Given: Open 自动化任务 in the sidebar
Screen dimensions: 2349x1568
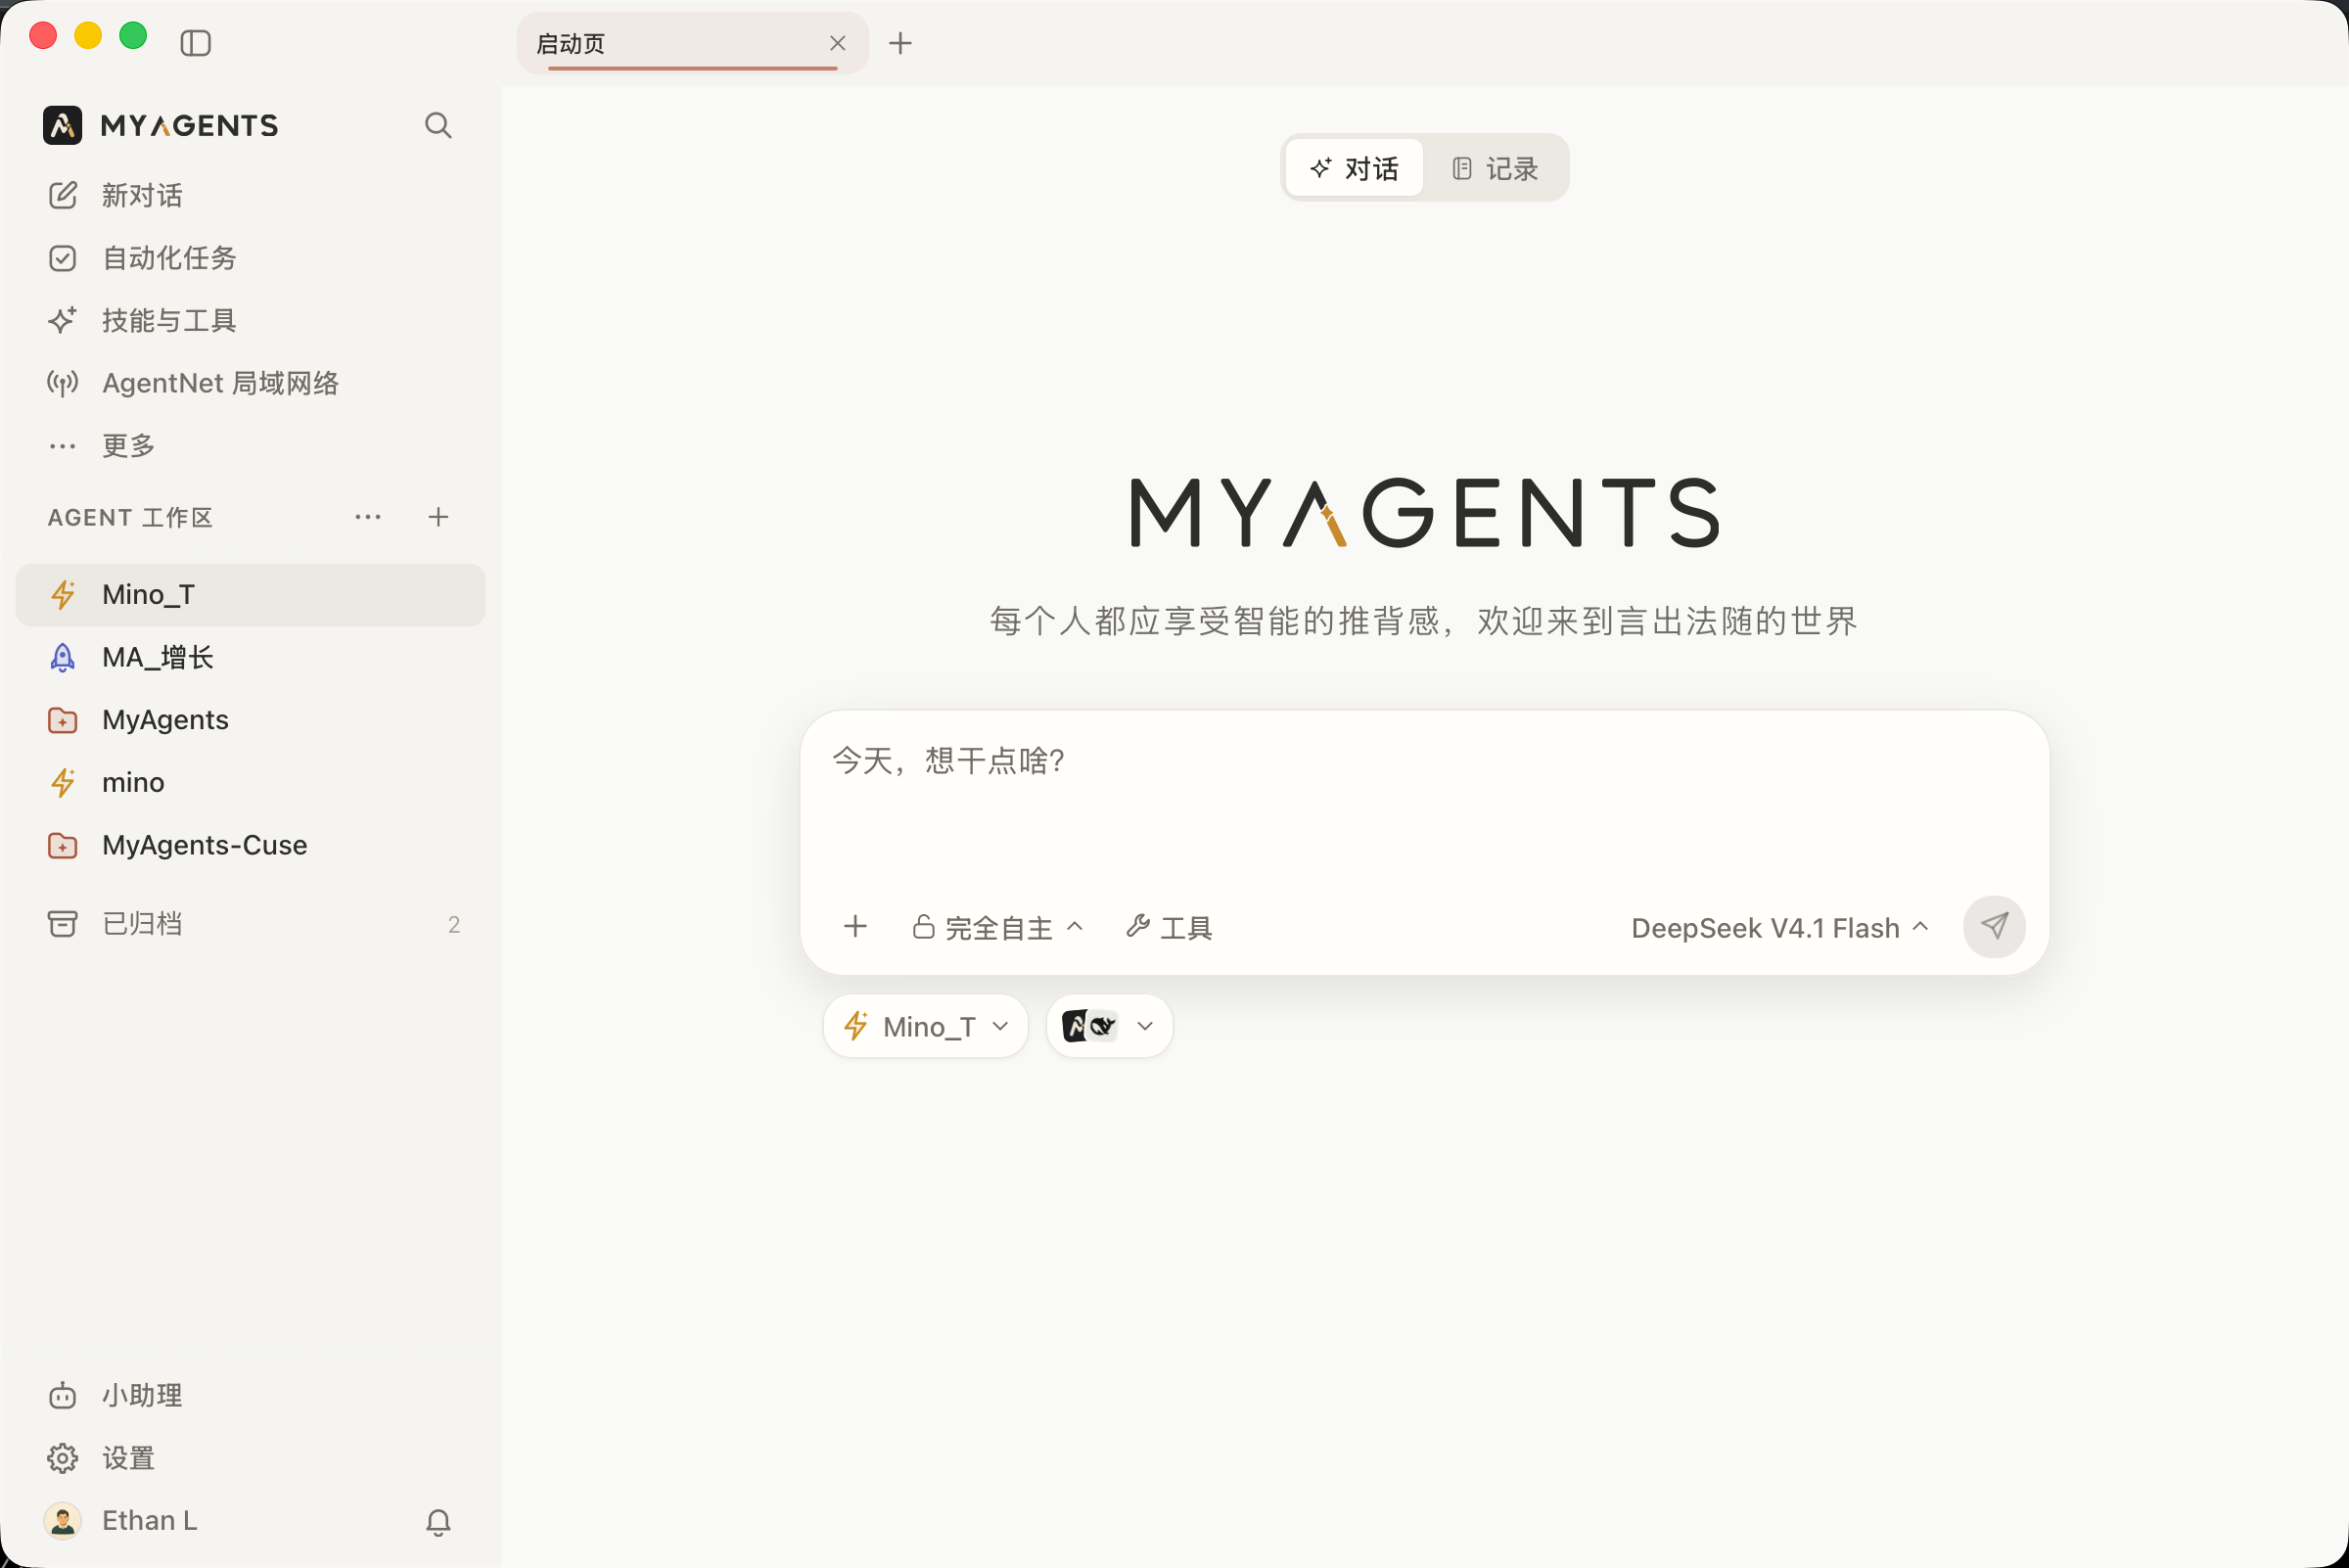Looking at the screenshot, I should 250,258.
